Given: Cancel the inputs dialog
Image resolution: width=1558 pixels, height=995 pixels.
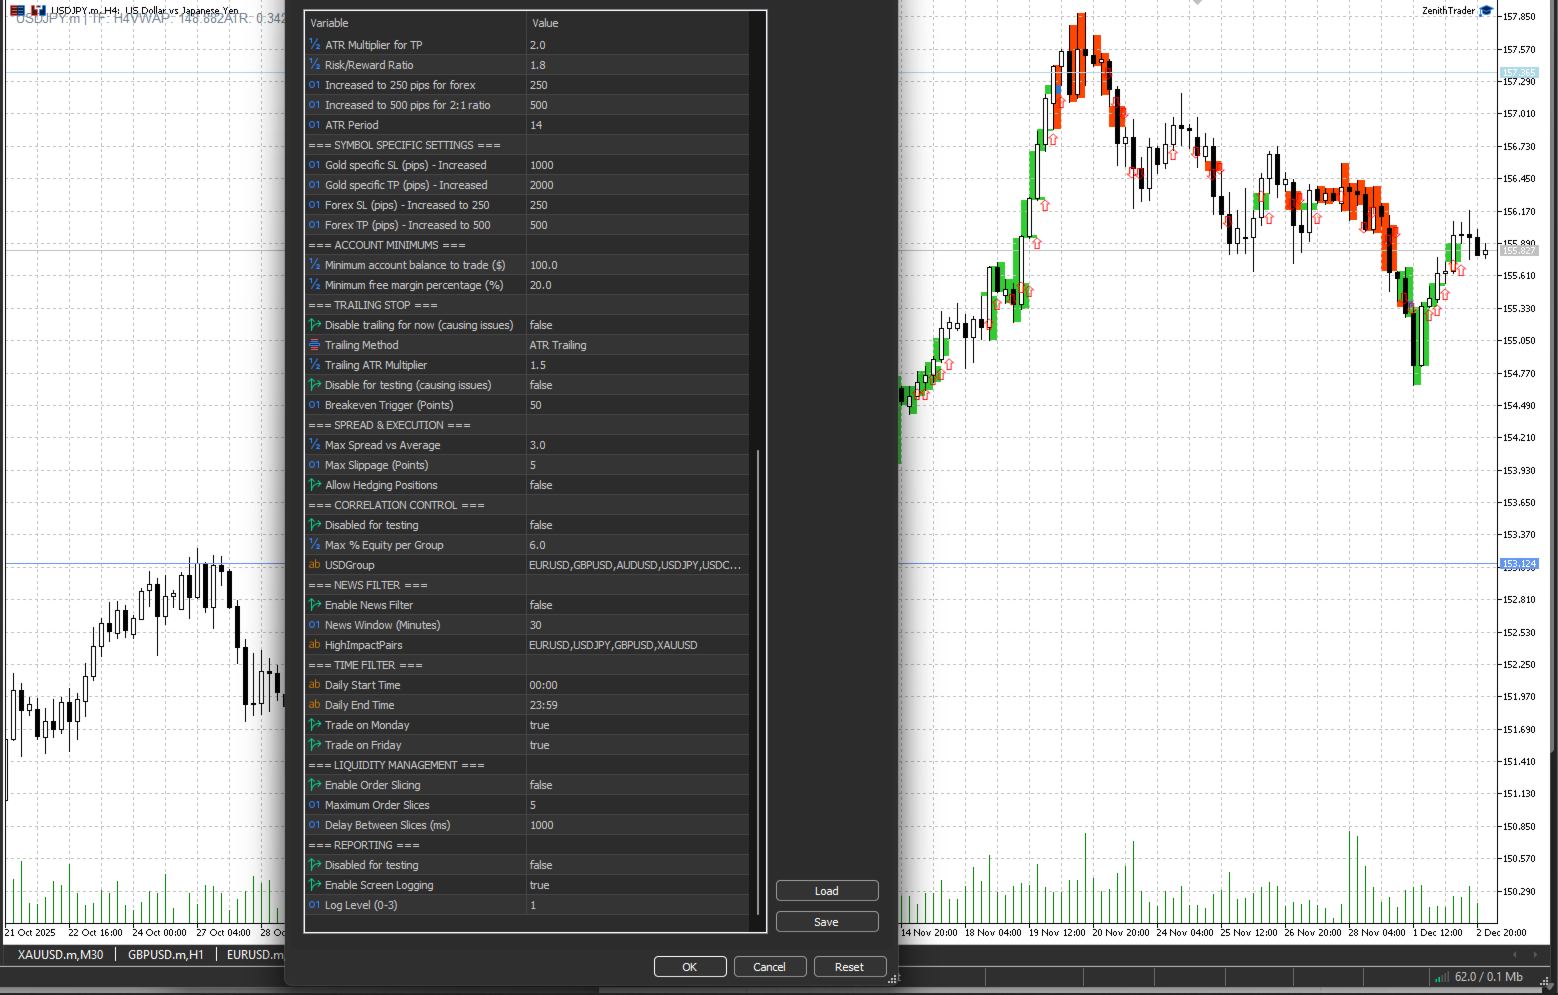Looking at the screenshot, I should (770, 967).
